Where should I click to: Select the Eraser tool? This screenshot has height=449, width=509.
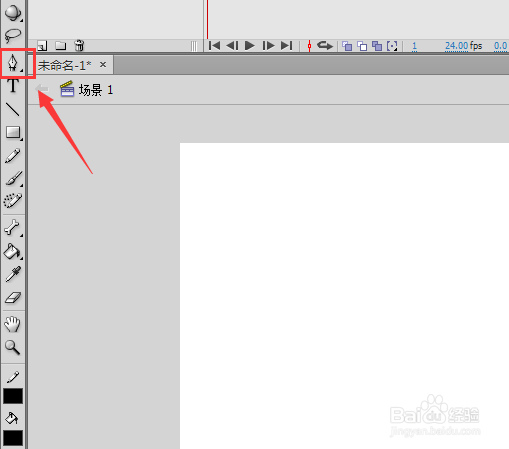[13, 298]
